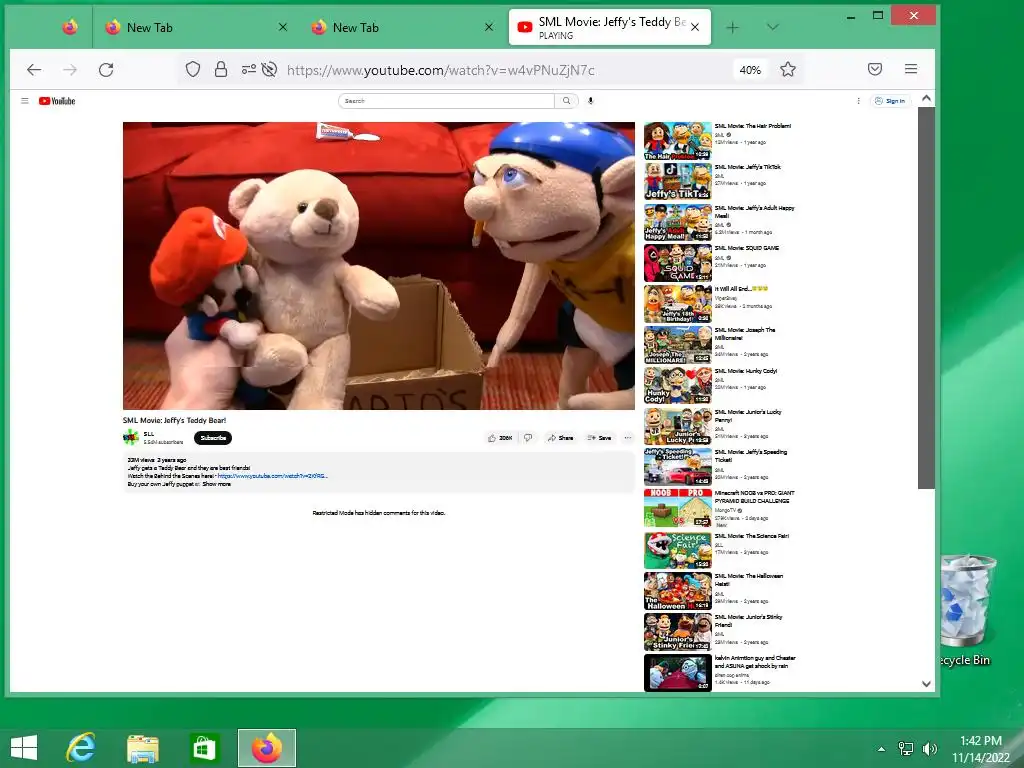
Task: Play the 'Hunky Cody!' thumbnail
Action: [677, 385]
